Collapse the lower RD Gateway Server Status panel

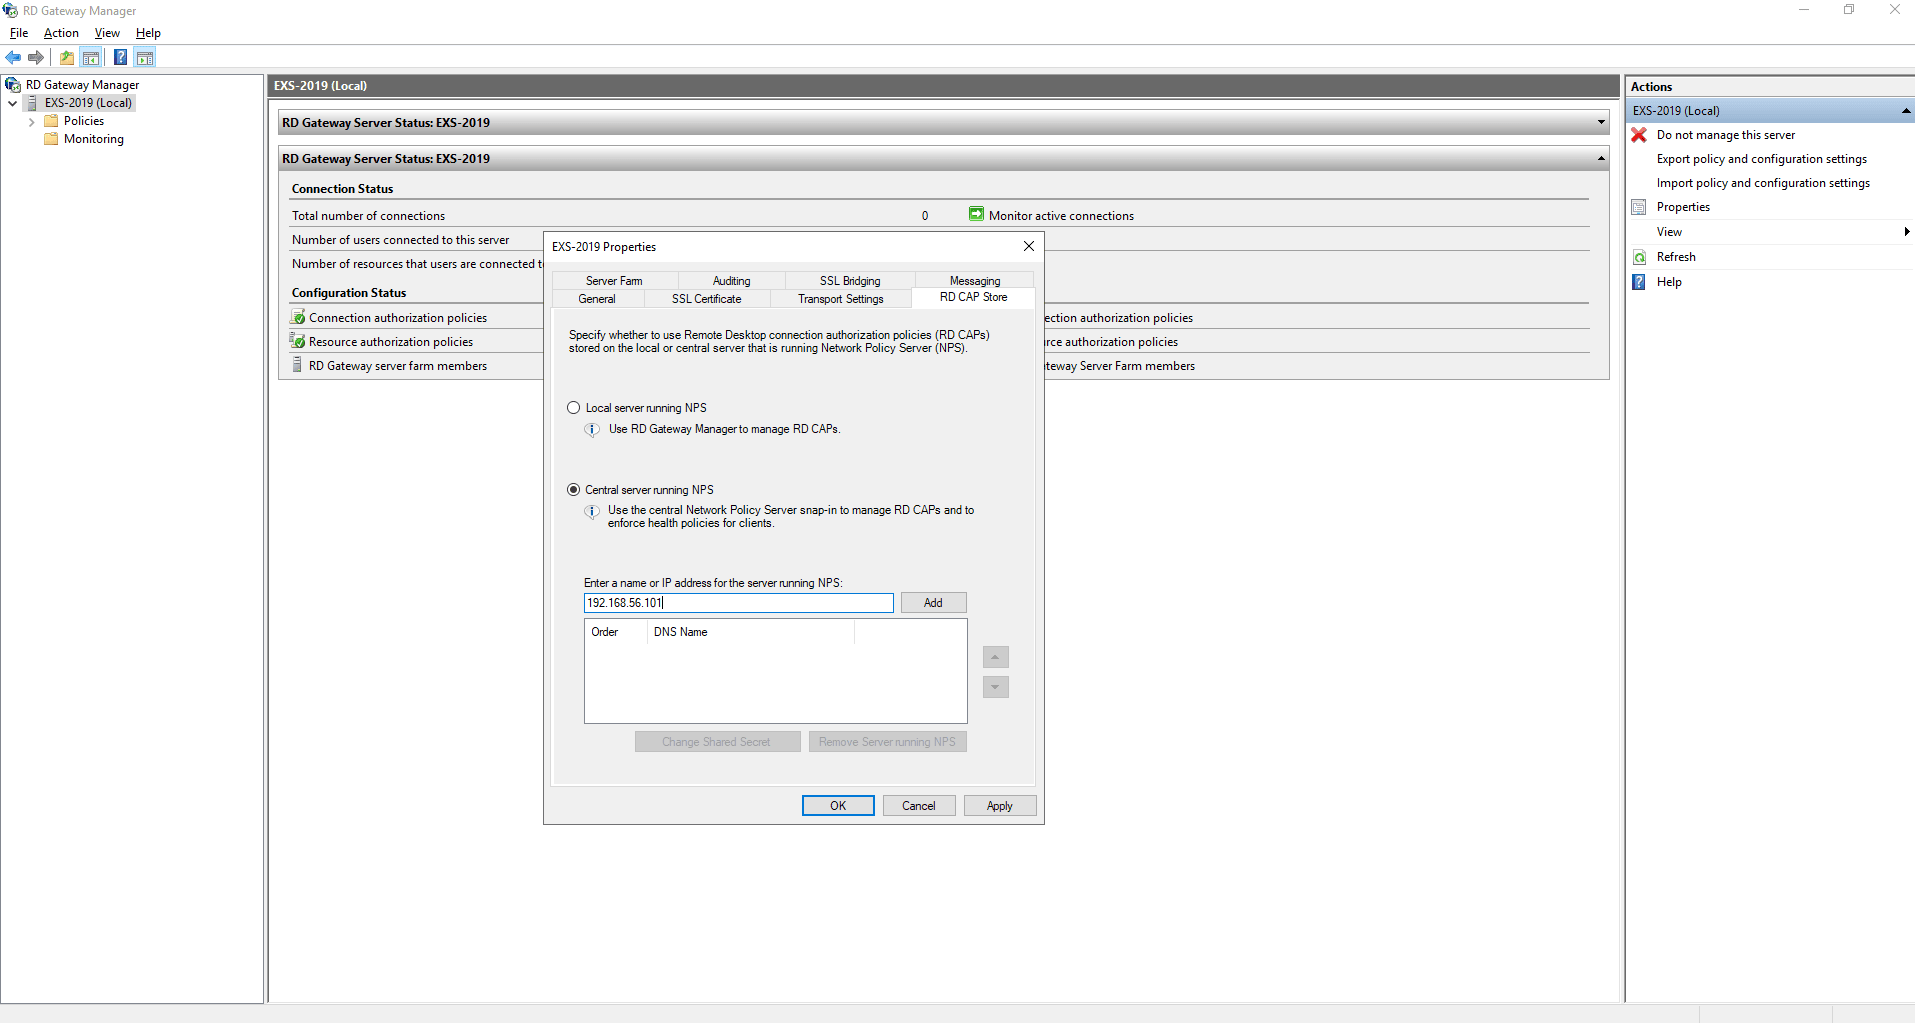click(1601, 159)
